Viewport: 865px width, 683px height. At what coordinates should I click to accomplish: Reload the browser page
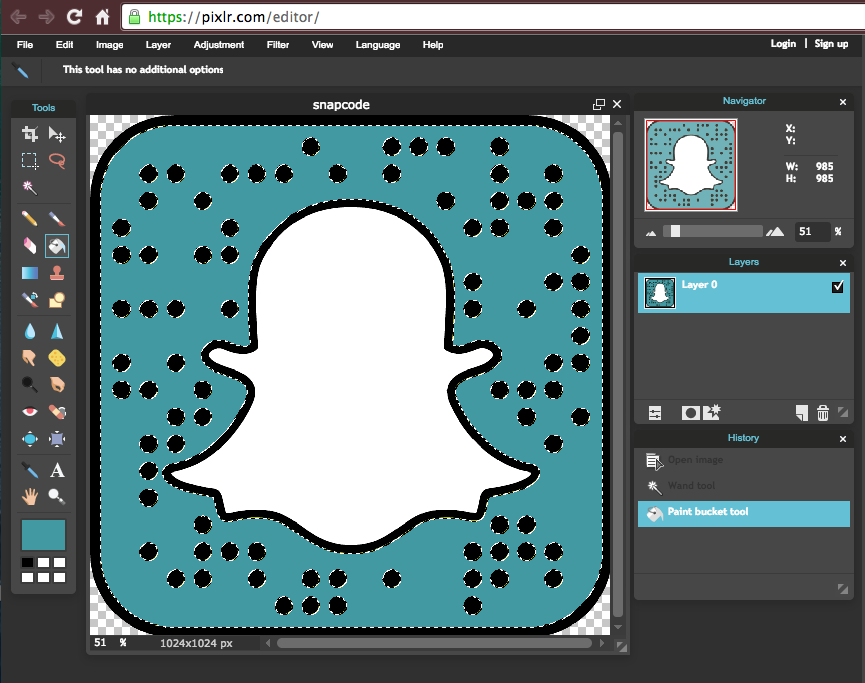74,17
